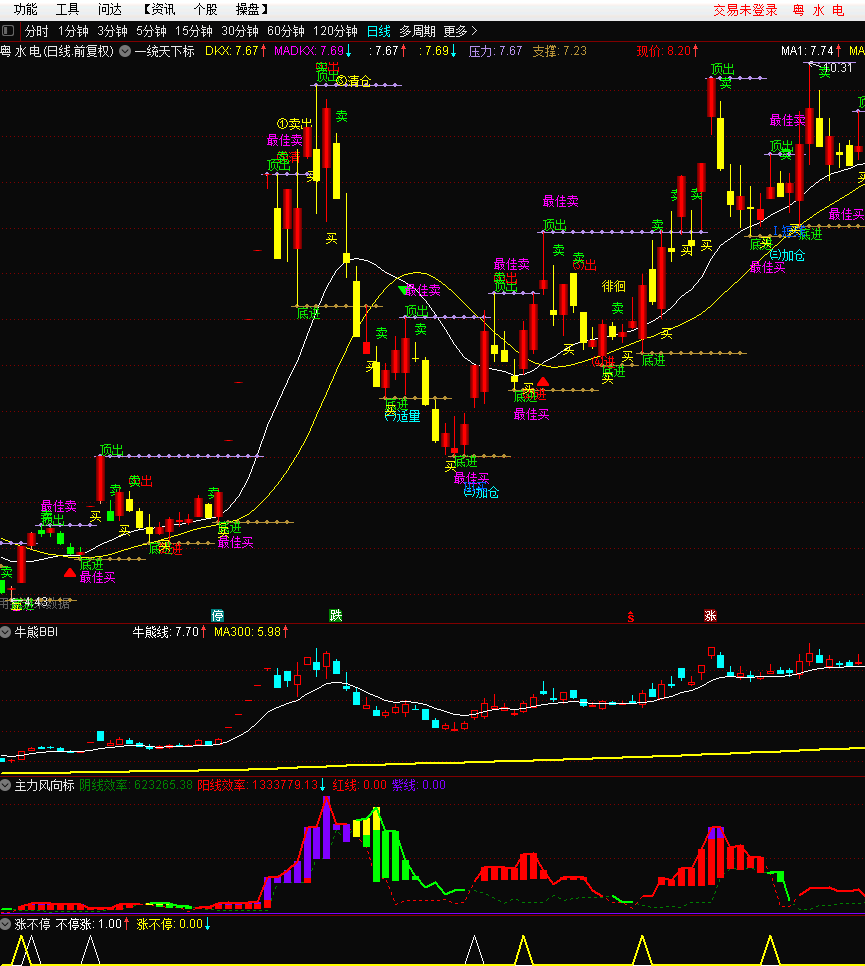Viewport: 865px width, 966px height.
Task: Click the 粤水电(日线.前复权) chart title
Action: [x=57, y=51]
